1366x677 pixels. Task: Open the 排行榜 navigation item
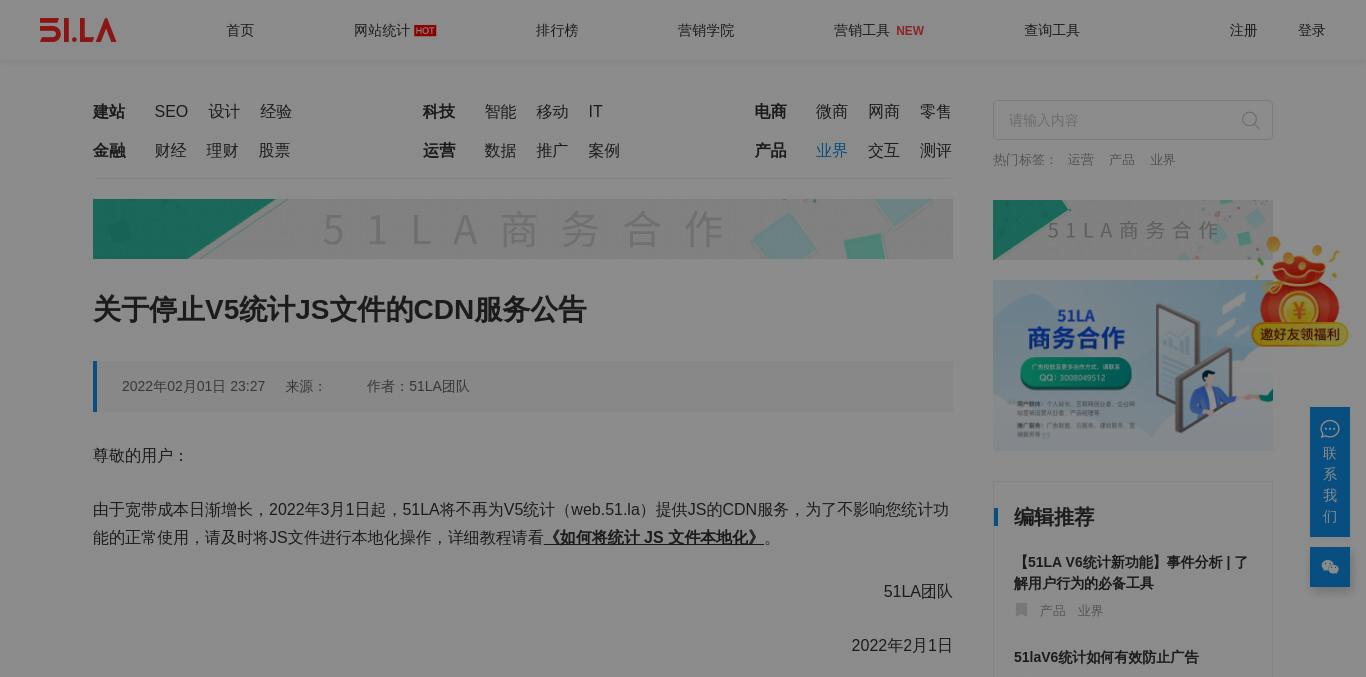click(557, 30)
